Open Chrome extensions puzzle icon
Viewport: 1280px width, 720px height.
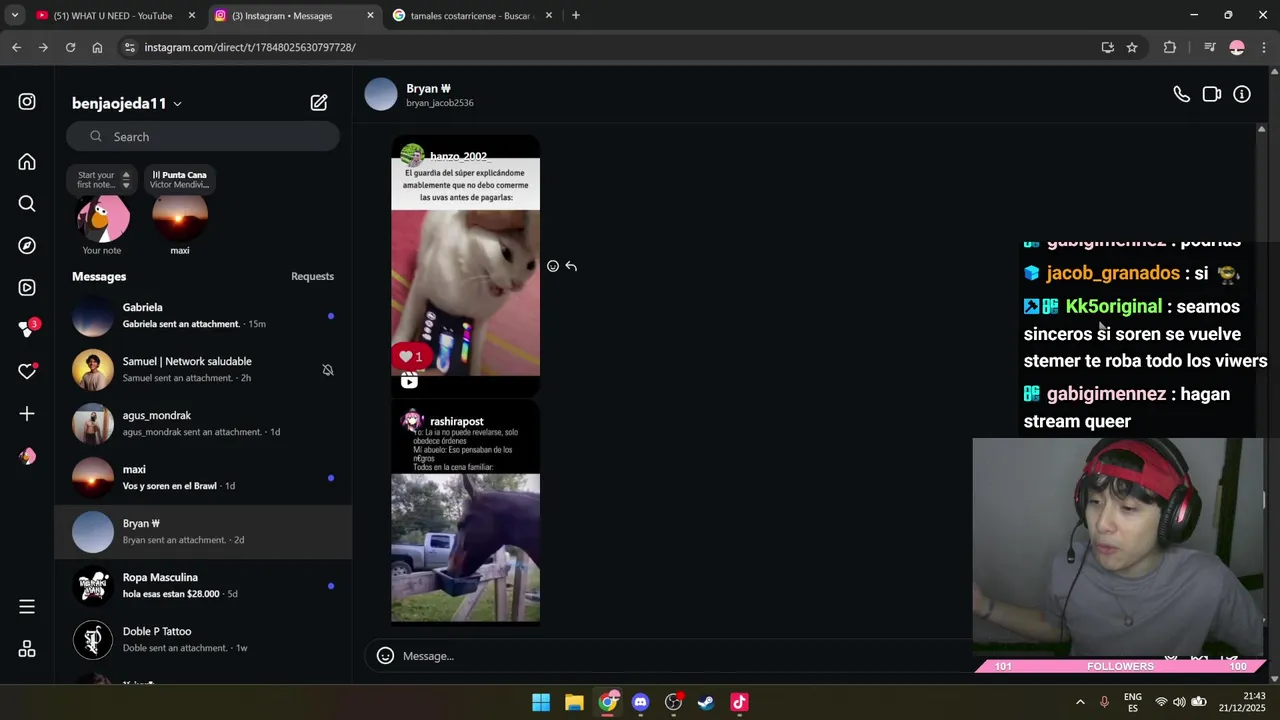tap(1170, 47)
